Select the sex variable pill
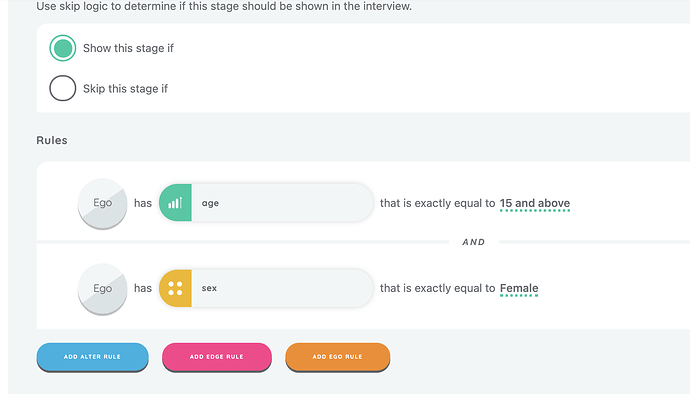 [266, 288]
